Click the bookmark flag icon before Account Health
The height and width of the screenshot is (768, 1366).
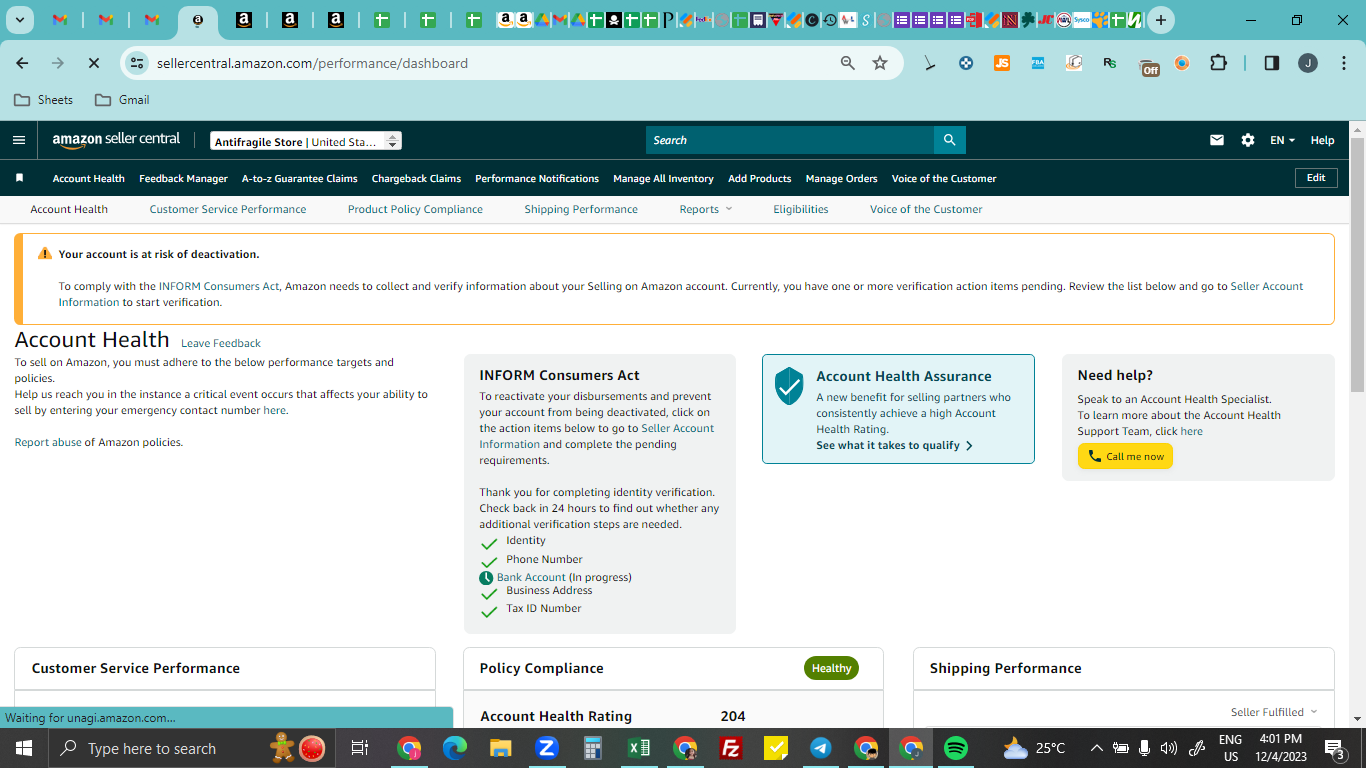tap(19, 178)
